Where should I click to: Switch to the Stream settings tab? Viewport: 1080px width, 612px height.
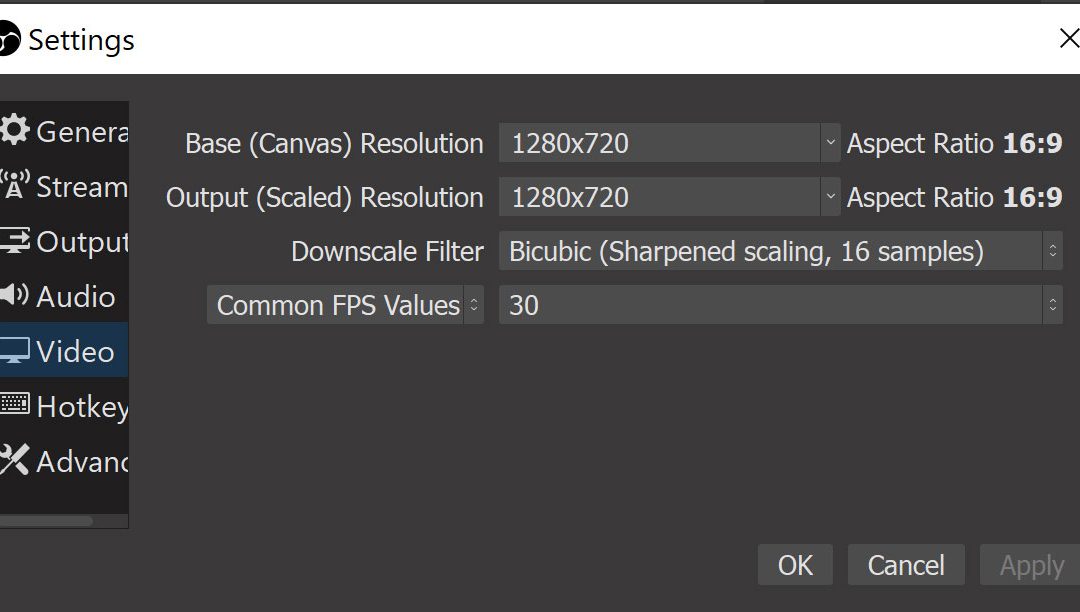[81, 187]
